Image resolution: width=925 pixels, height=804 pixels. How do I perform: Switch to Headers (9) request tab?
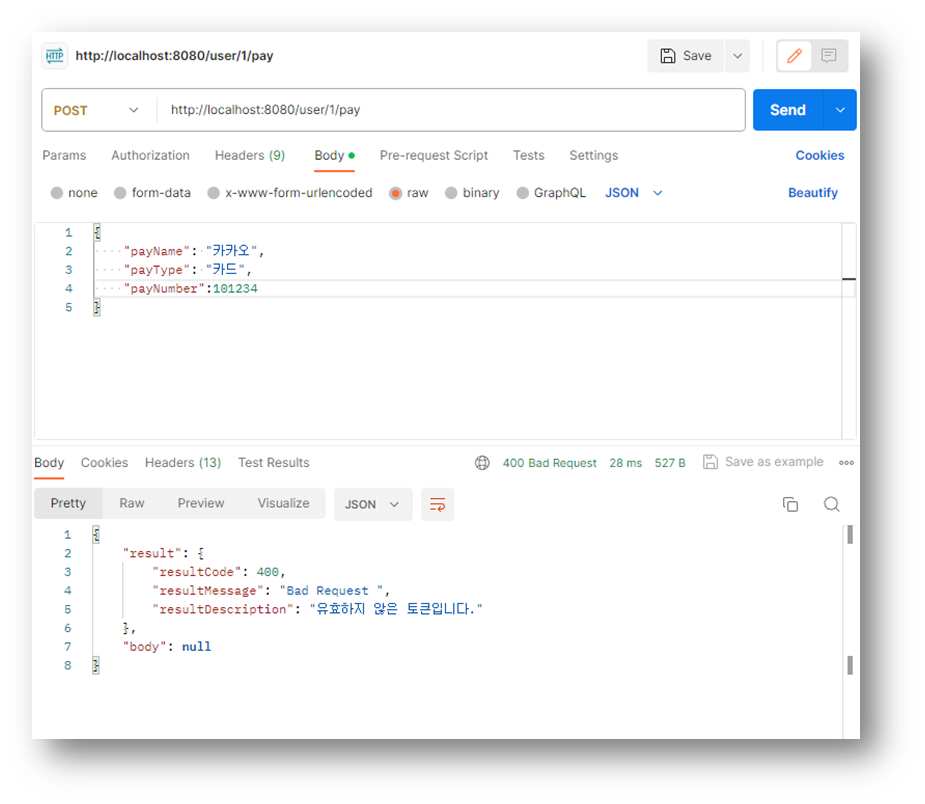[x=250, y=156]
